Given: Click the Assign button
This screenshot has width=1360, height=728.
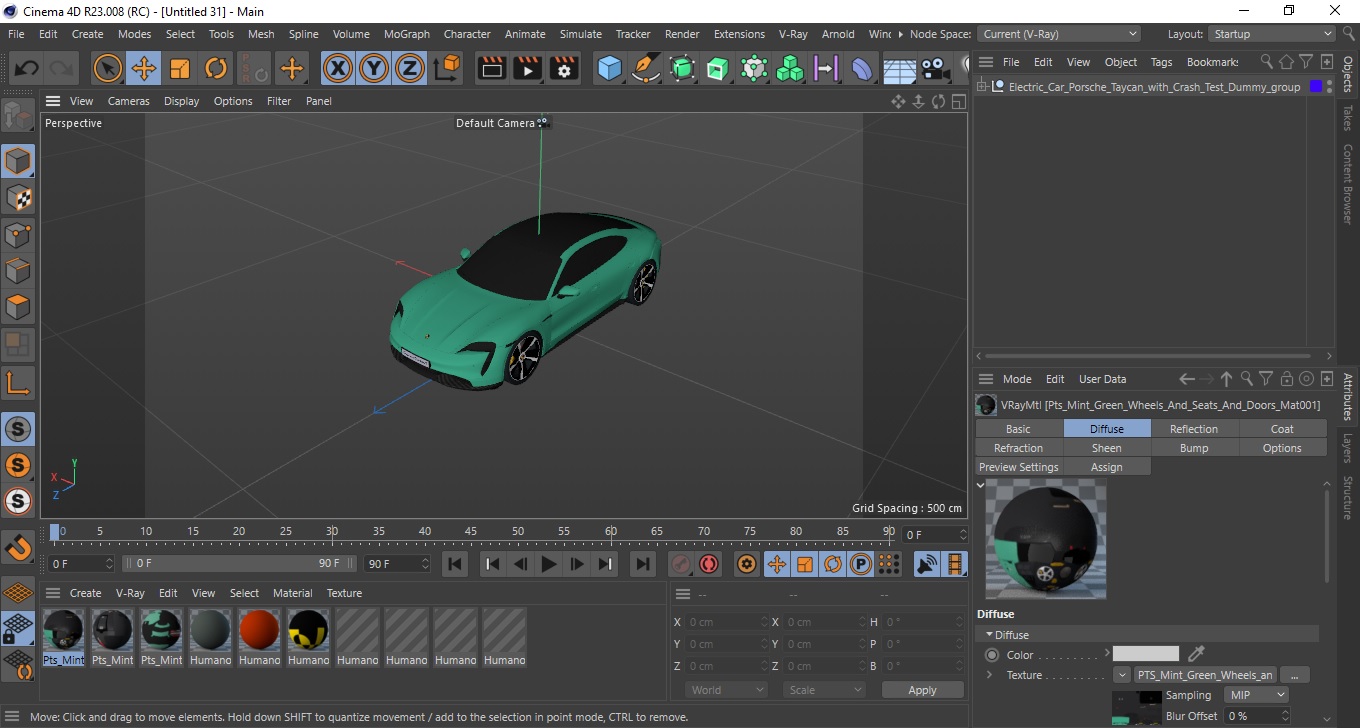Looking at the screenshot, I should (x=1106, y=467).
